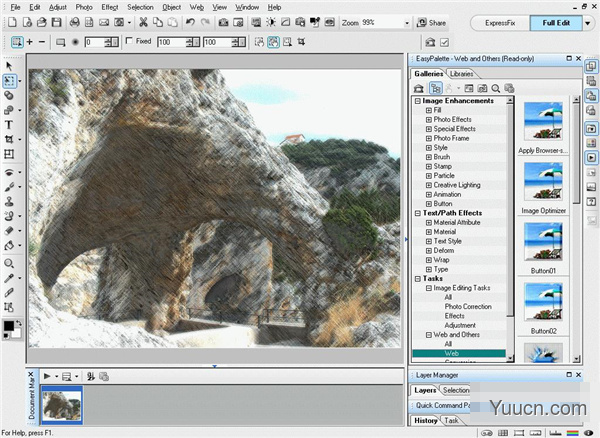Click the Save disk icon
600x438 pixels.
[x=57, y=23]
